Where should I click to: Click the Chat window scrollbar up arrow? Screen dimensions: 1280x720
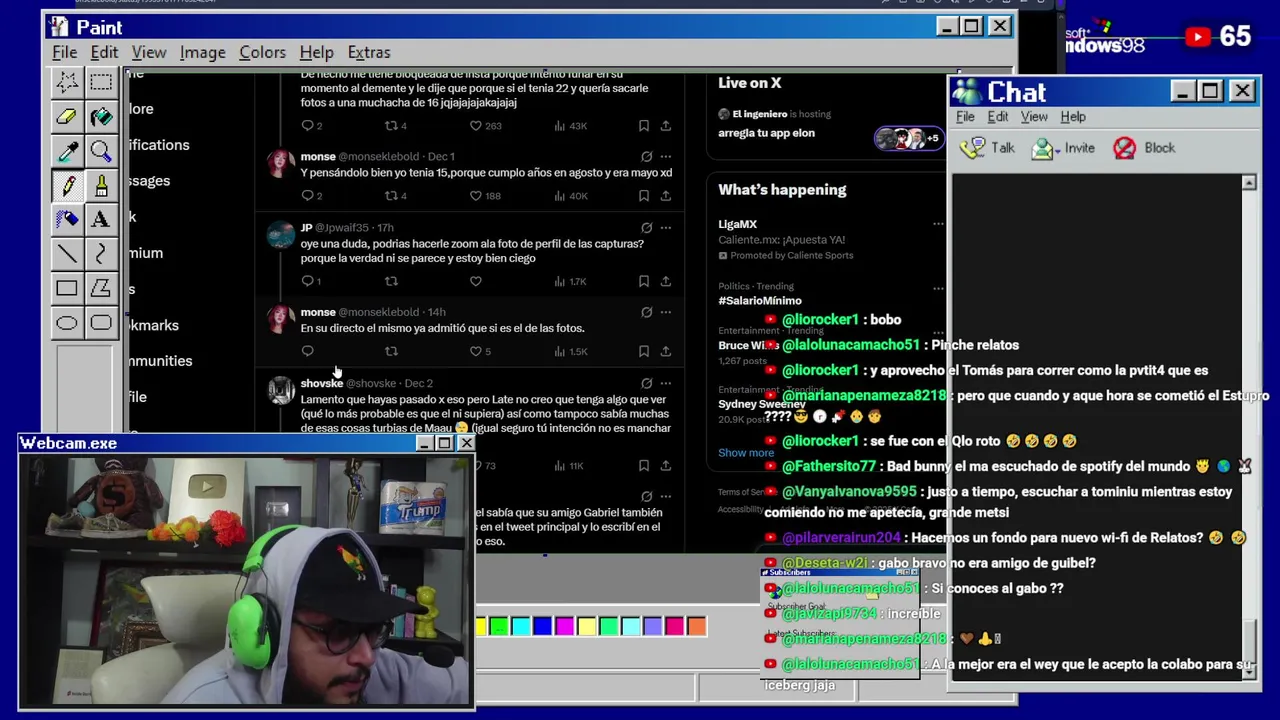pyautogui.click(x=1249, y=183)
